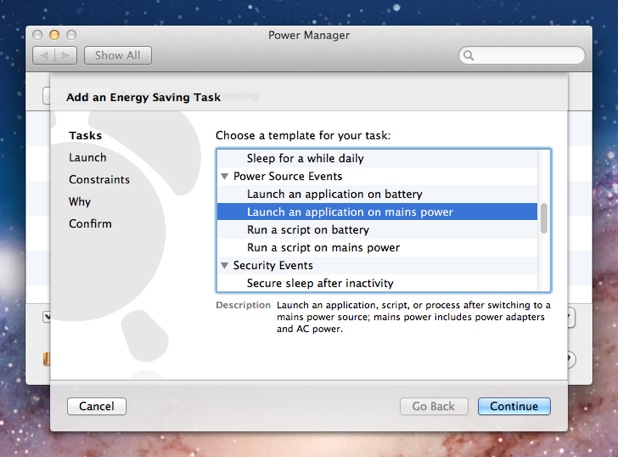The height and width of the screenshot is (457, 618).
Task: Click the Launch step in sidebar
Action: pyautogui.click(x=87, y=158)
